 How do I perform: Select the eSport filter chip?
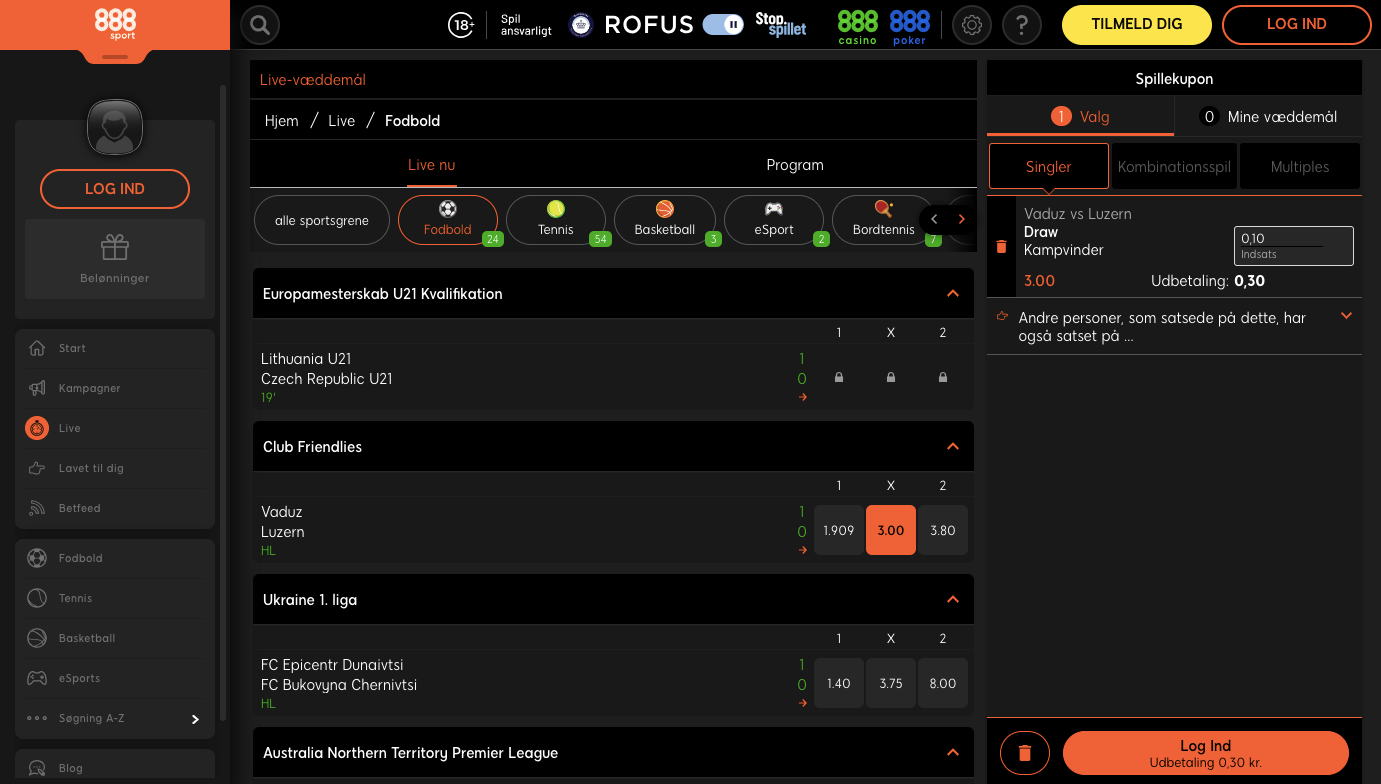point(774,221)
